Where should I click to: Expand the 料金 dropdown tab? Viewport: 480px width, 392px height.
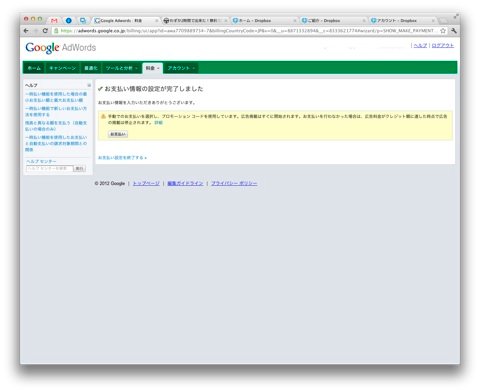click(x=152, y=68)
